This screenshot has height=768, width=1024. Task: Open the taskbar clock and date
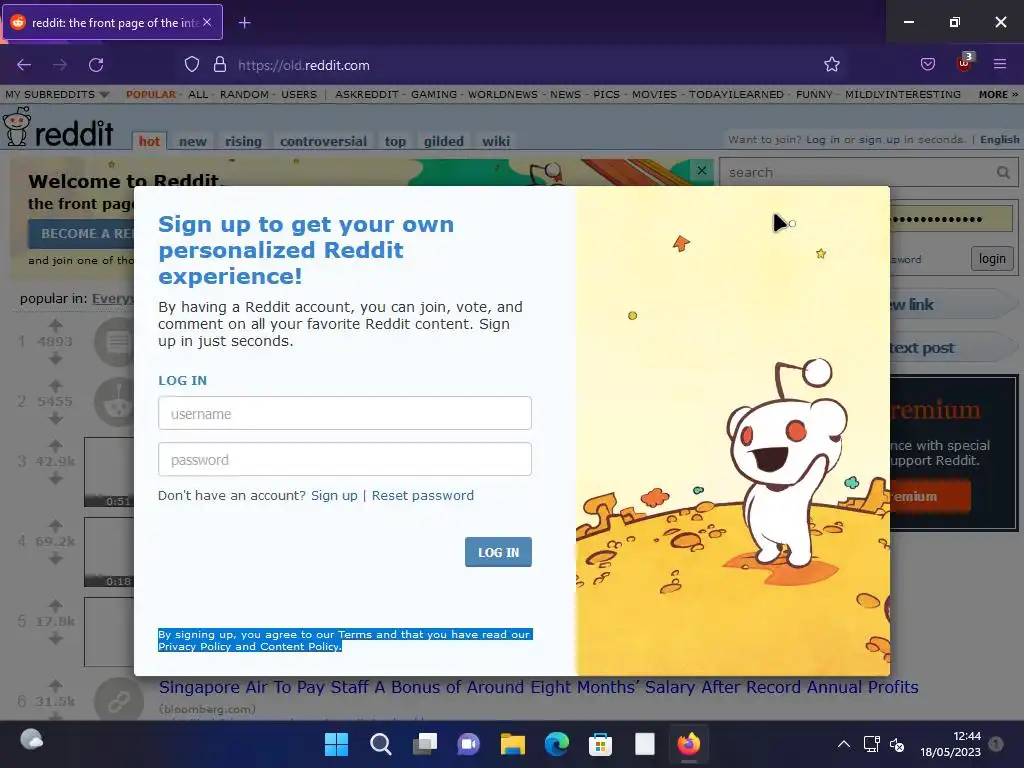(950, 744)
